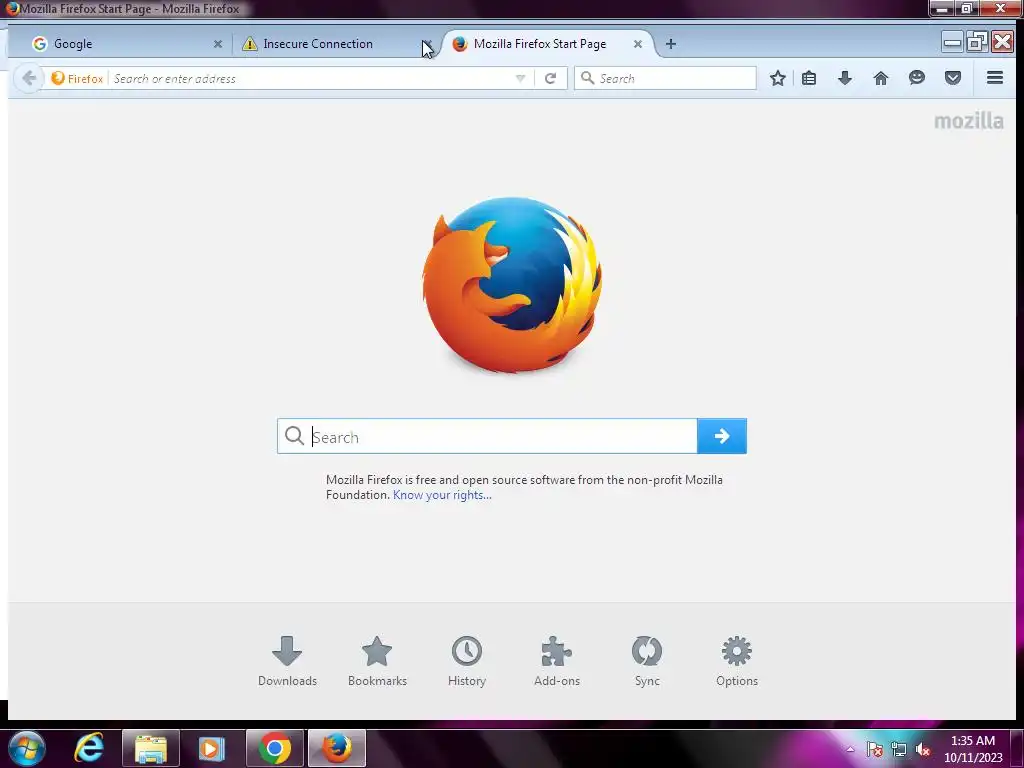Close the Mozilla Firefox Start Page tab

tap(637, 44)
